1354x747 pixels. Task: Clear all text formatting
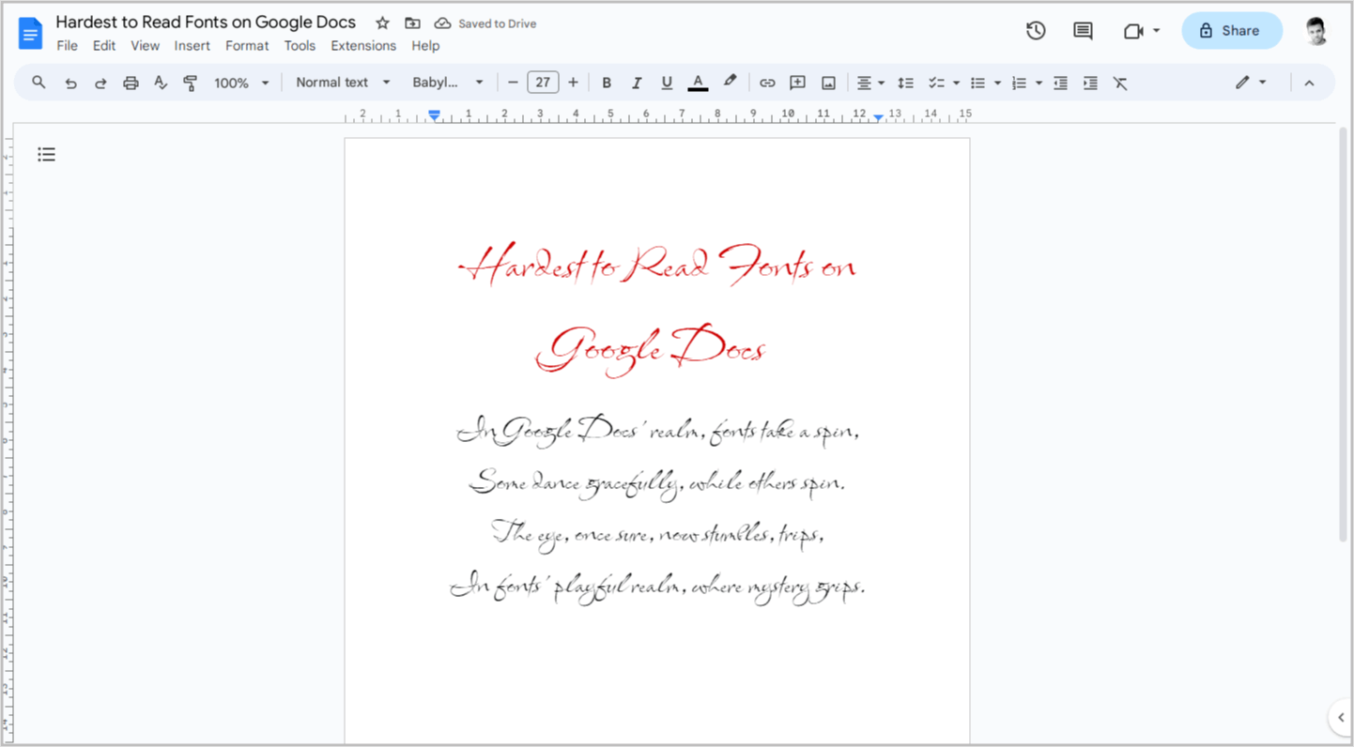[1120, 82]
